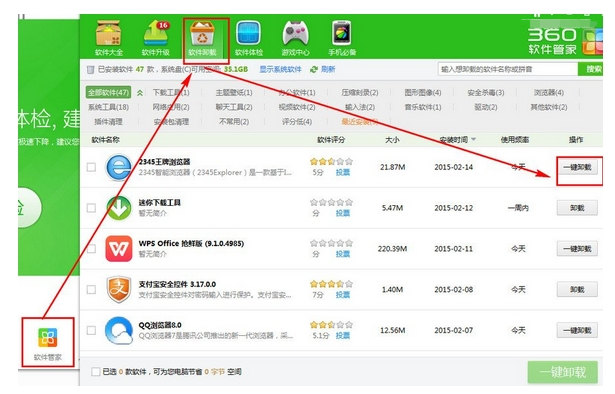Sort by 使用频率 column header

coord(515,140)
